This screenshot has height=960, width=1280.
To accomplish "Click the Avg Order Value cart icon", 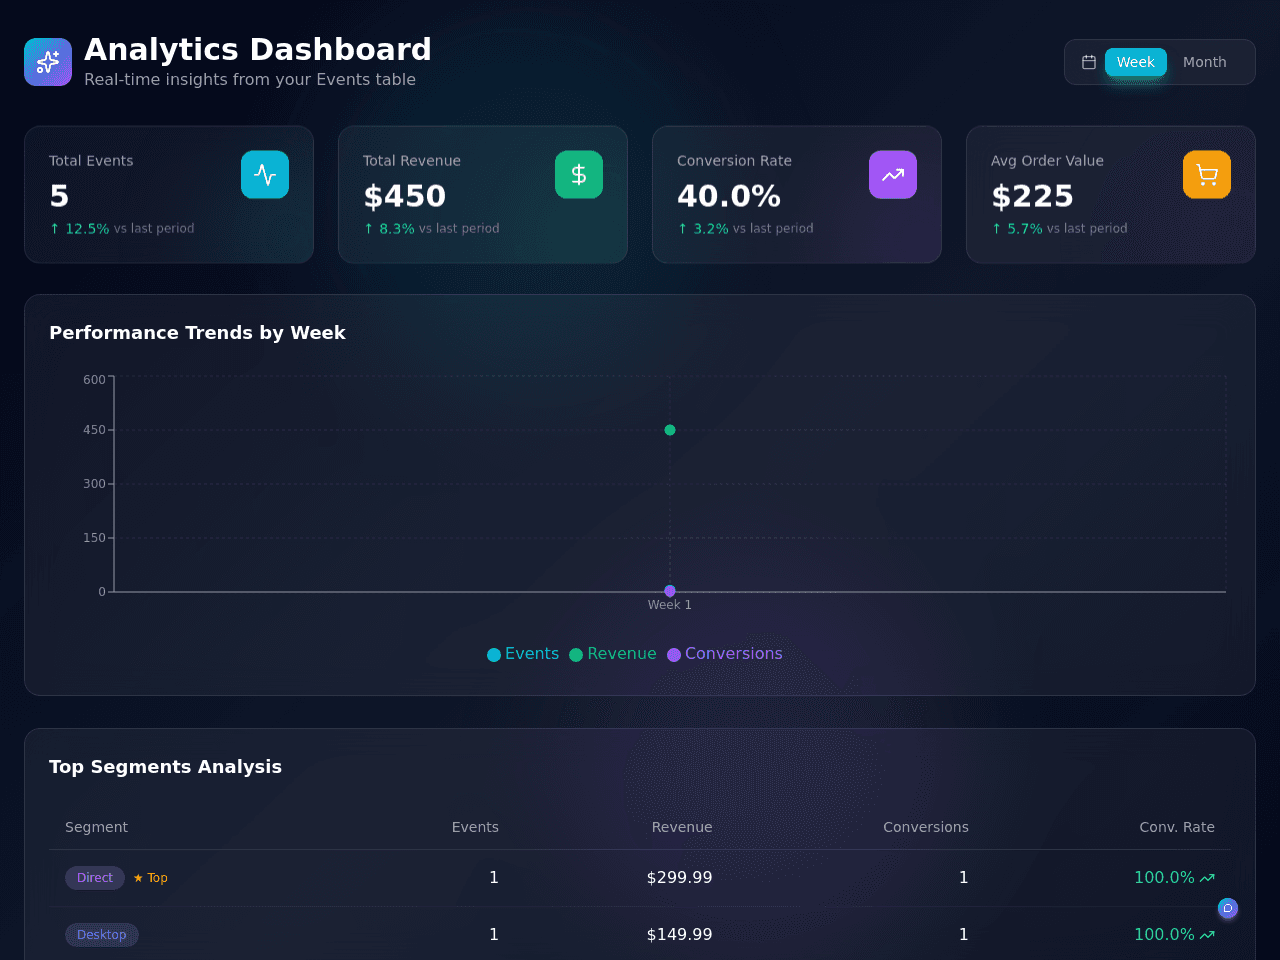I will [1207, 175].
